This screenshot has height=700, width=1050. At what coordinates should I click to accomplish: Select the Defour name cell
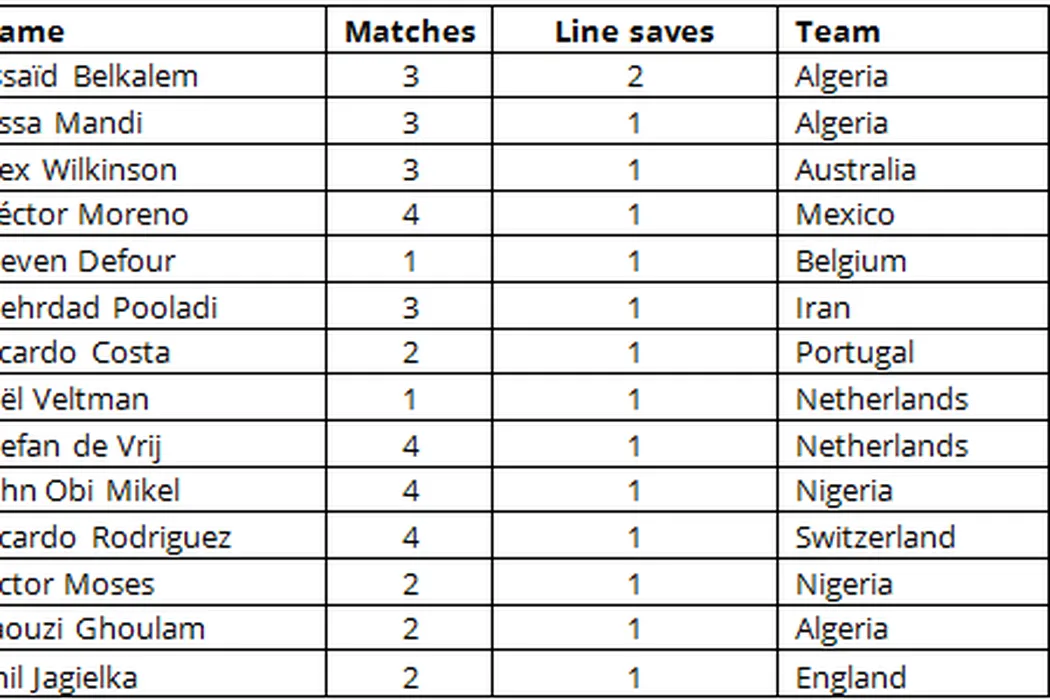click(88, 261)
